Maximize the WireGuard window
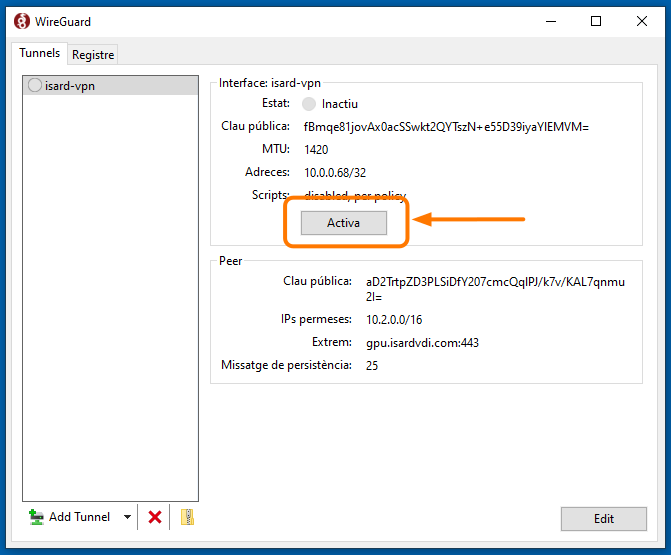Viewport: 671px width, 555px height. click(x=596, y=21)
